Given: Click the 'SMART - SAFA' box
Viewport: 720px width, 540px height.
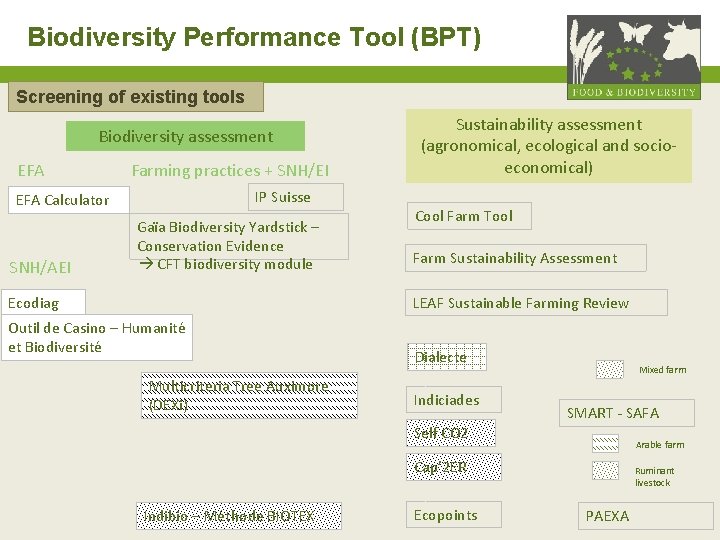Looking at the screenshot, I should (627, 413).
